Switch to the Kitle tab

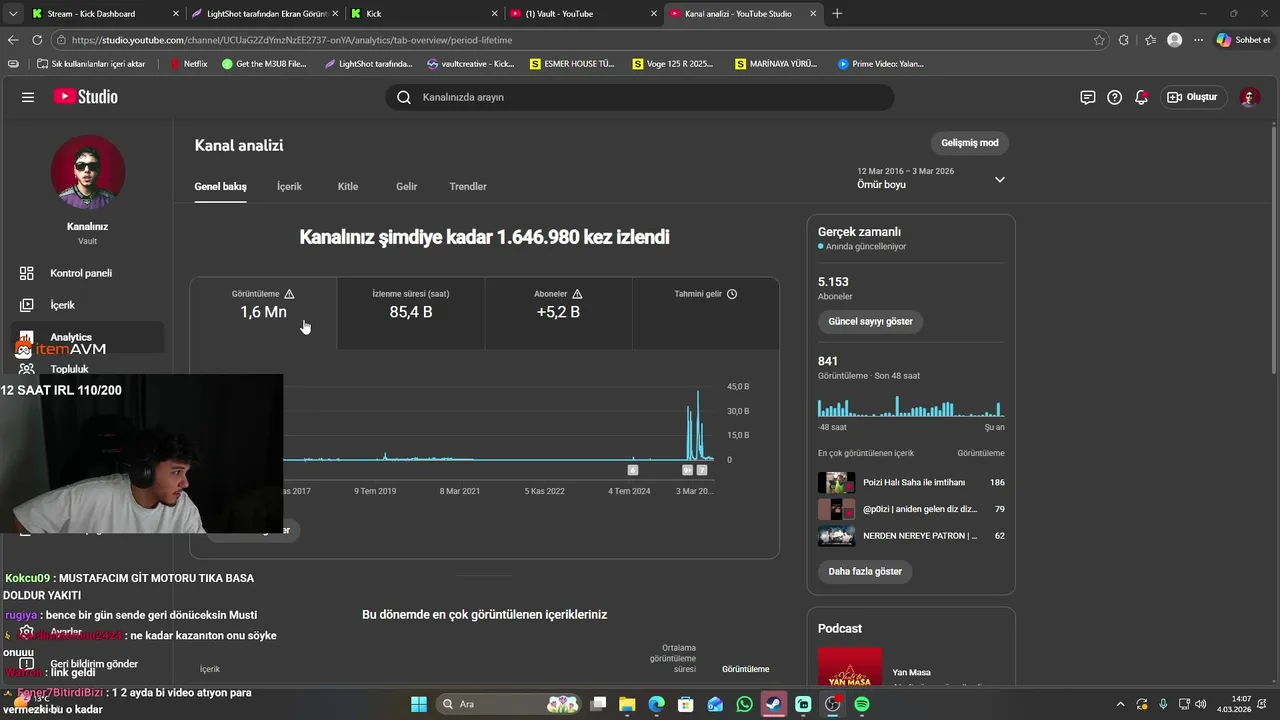[x=348, y=187]
